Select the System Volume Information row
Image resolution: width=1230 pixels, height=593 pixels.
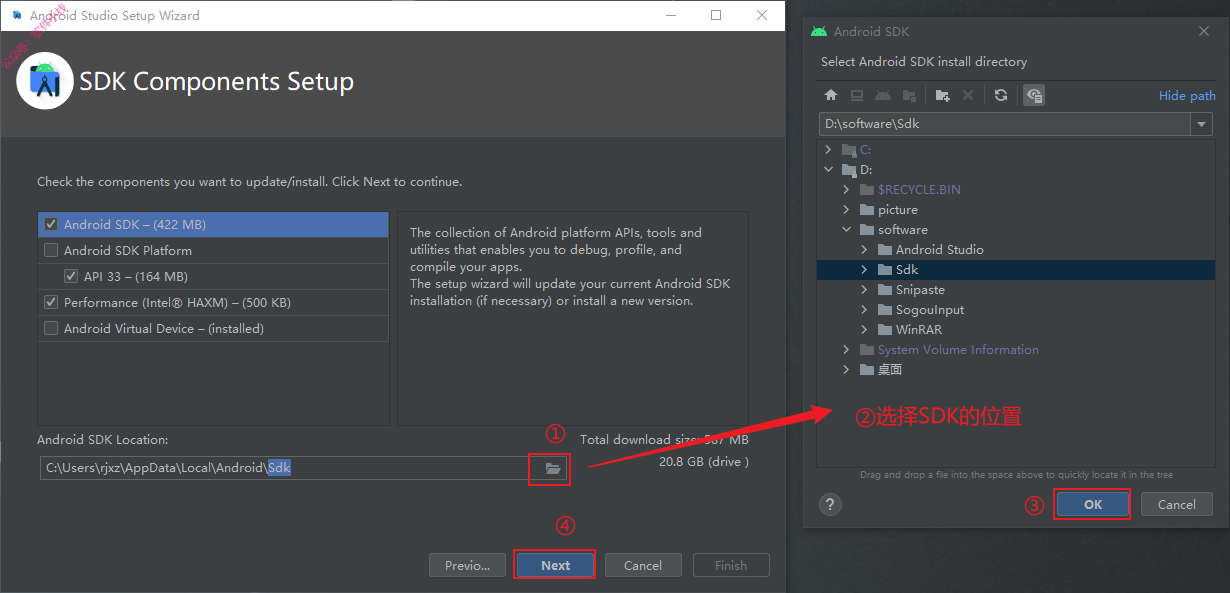(1014, 350)
